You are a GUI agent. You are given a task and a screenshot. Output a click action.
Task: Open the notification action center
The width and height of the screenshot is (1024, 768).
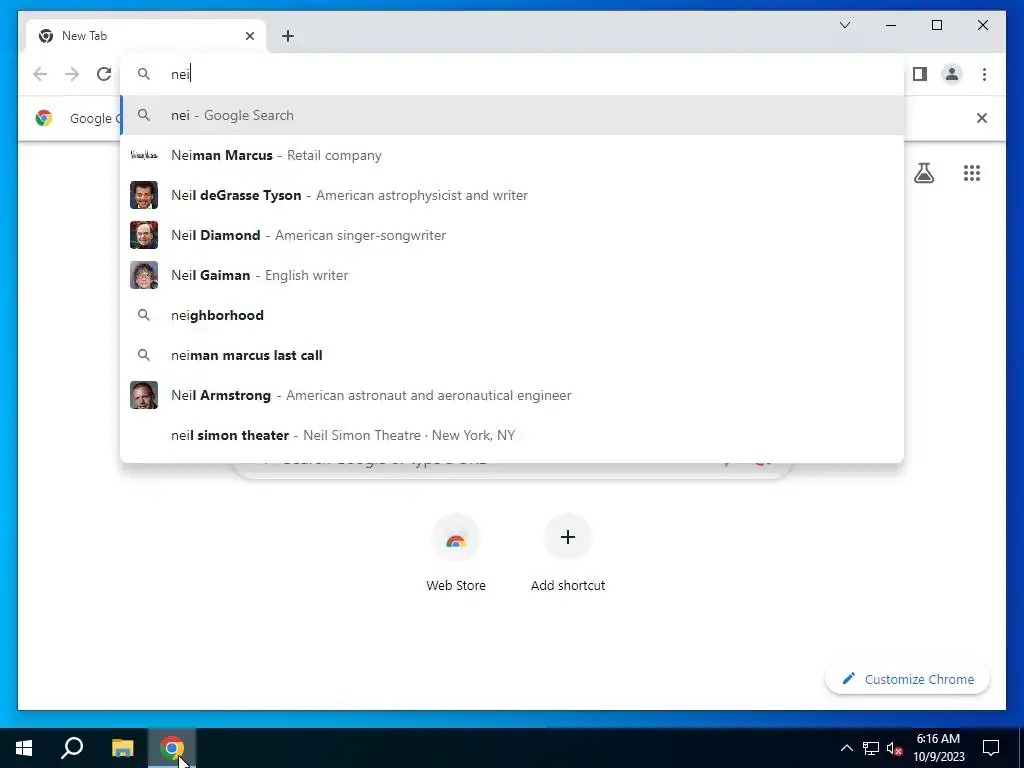point(991,748)
